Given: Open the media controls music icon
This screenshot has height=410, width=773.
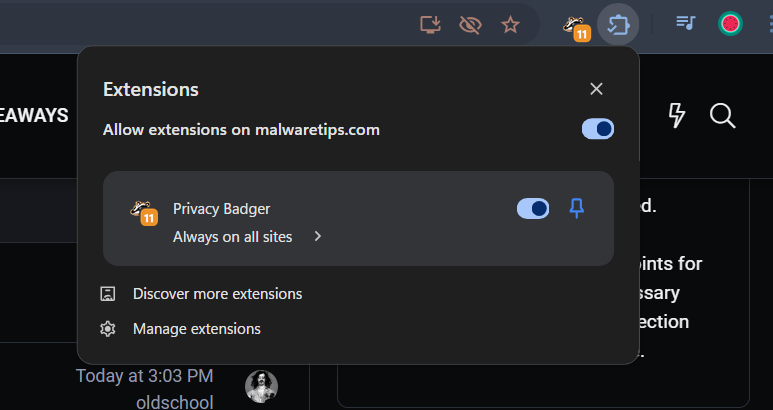Looking at the screenshot, I should coord(685,23).
